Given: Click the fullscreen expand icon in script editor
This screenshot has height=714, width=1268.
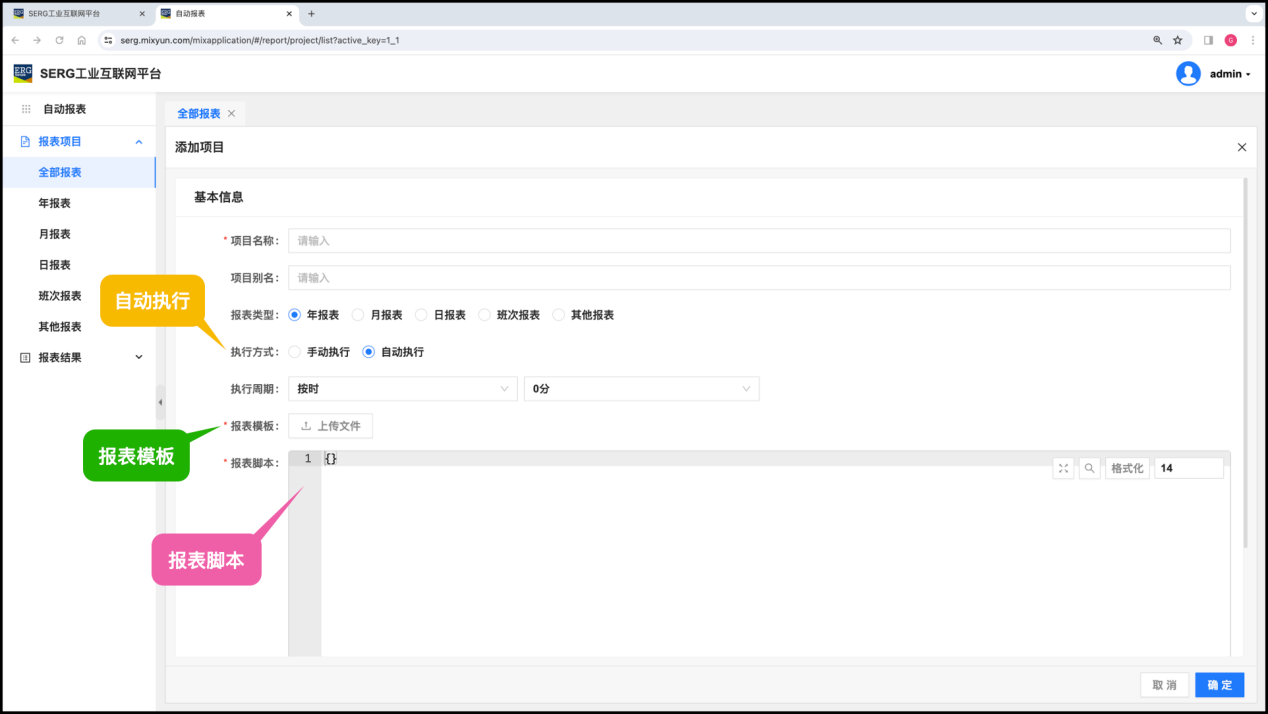Looking at the screenshot, I should click(x=1063, y=468).
